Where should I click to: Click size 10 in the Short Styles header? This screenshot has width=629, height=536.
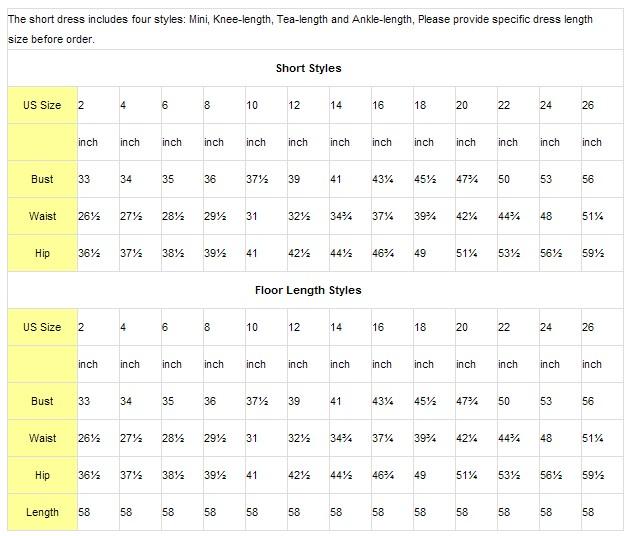pos(252,105)
